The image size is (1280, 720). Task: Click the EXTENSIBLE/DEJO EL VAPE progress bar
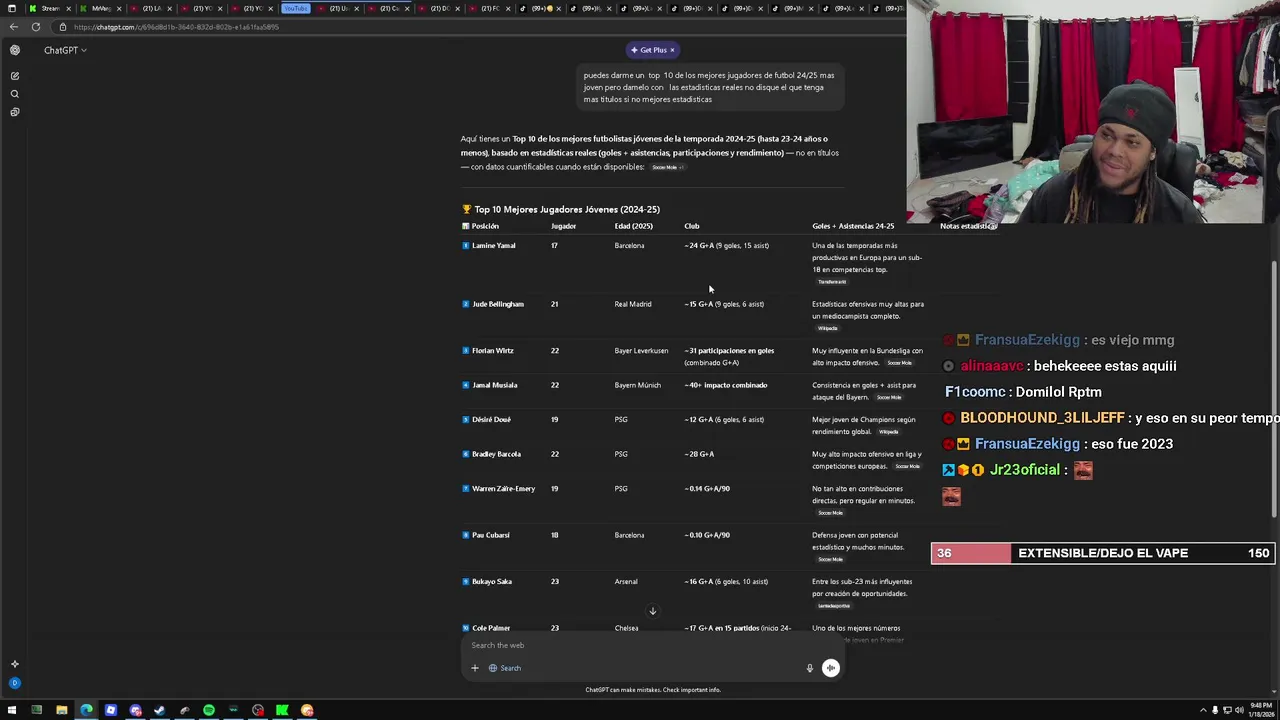click(x=1103, y=553)
